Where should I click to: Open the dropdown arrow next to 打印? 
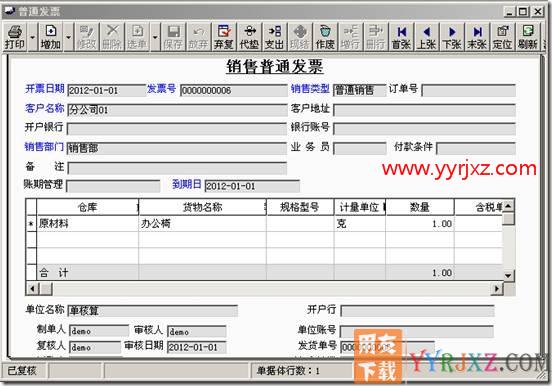tap(32, 37)
